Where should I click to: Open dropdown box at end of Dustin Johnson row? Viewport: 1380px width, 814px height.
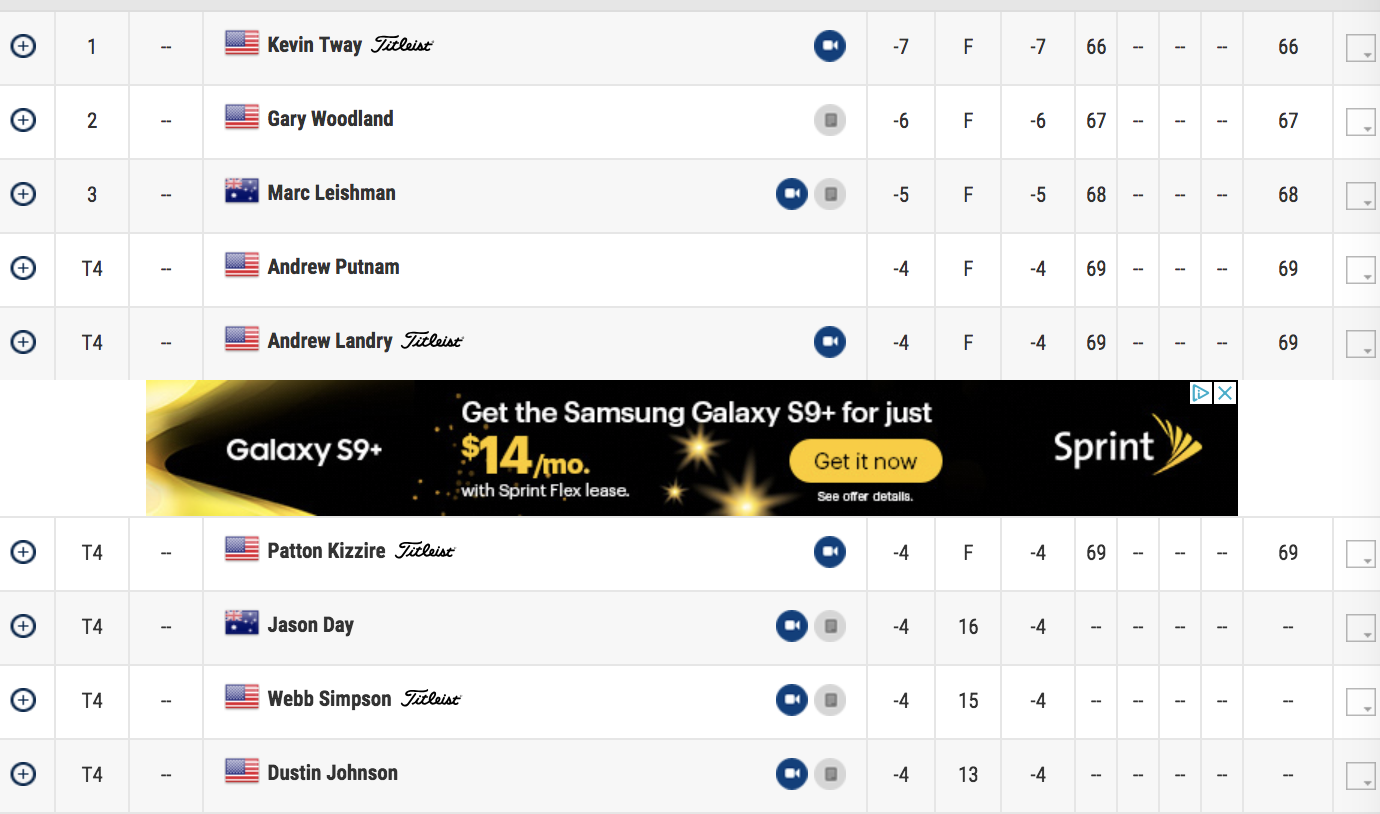1361,776
